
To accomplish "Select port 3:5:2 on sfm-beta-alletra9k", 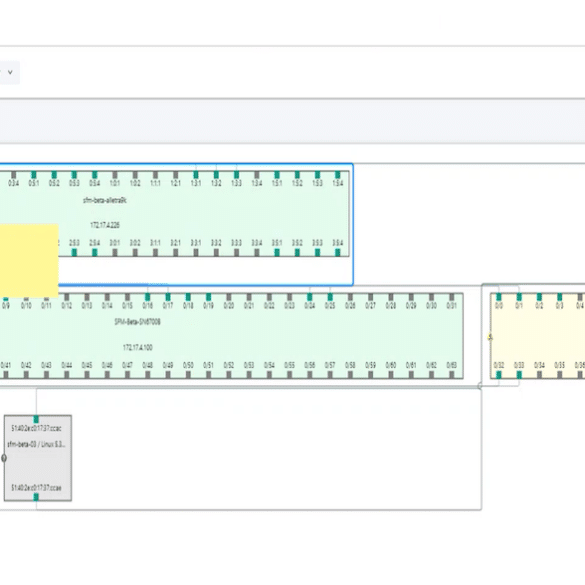I will [297, 253].
